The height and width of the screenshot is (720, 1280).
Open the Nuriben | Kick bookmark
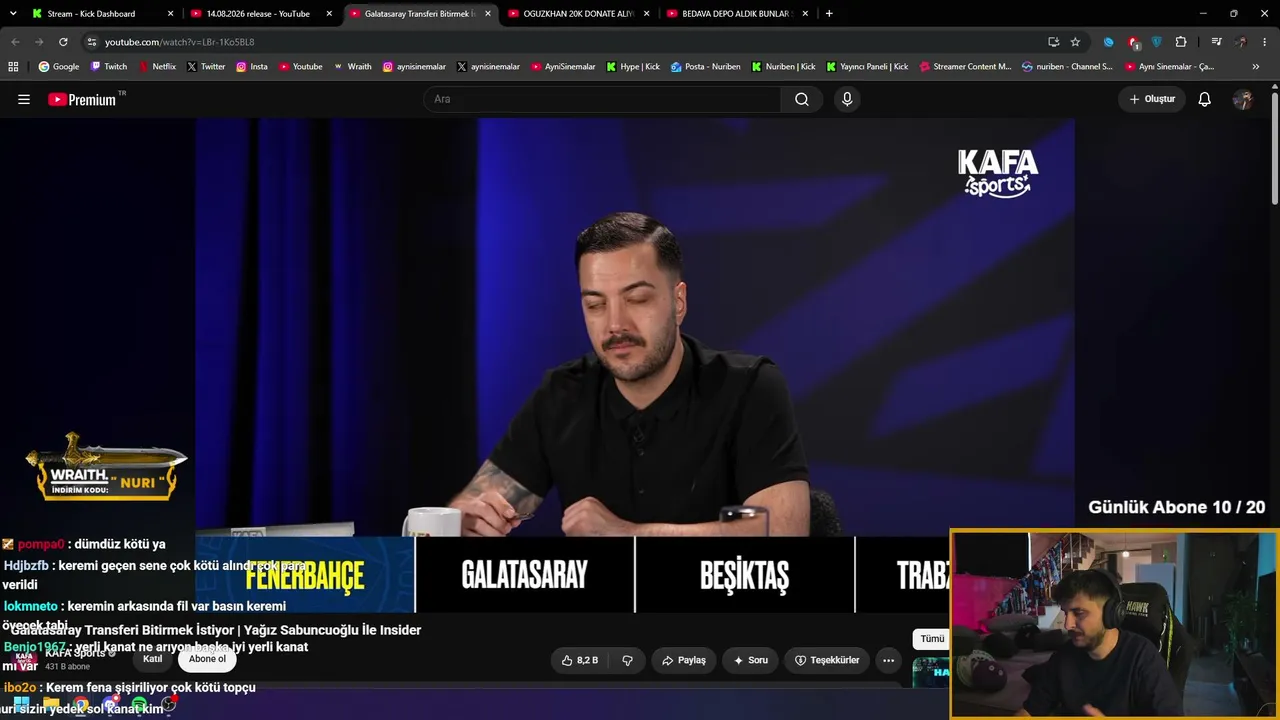pyautogui.click(x=784, y=67)
